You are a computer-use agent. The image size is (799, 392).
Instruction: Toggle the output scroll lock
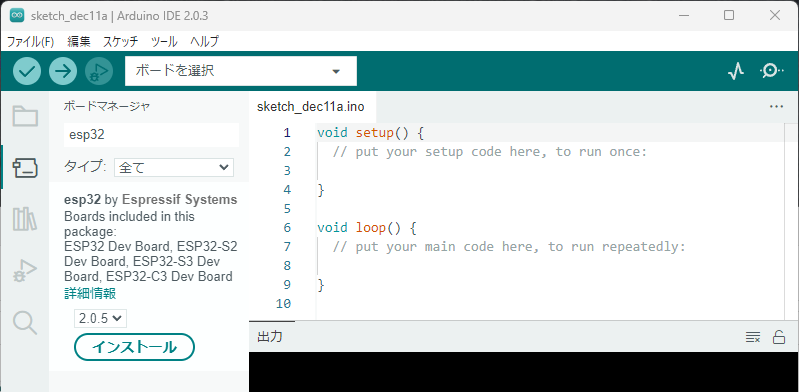(x=779, y=337)
